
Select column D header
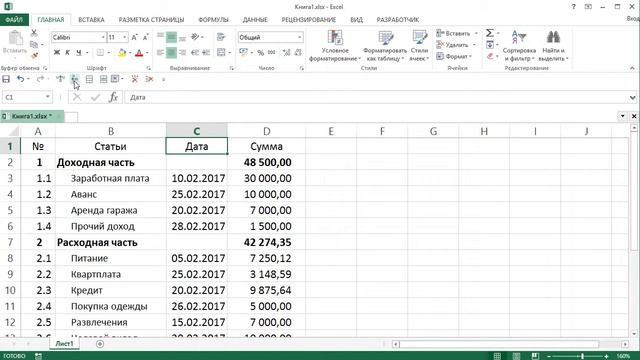coord(267,131)
